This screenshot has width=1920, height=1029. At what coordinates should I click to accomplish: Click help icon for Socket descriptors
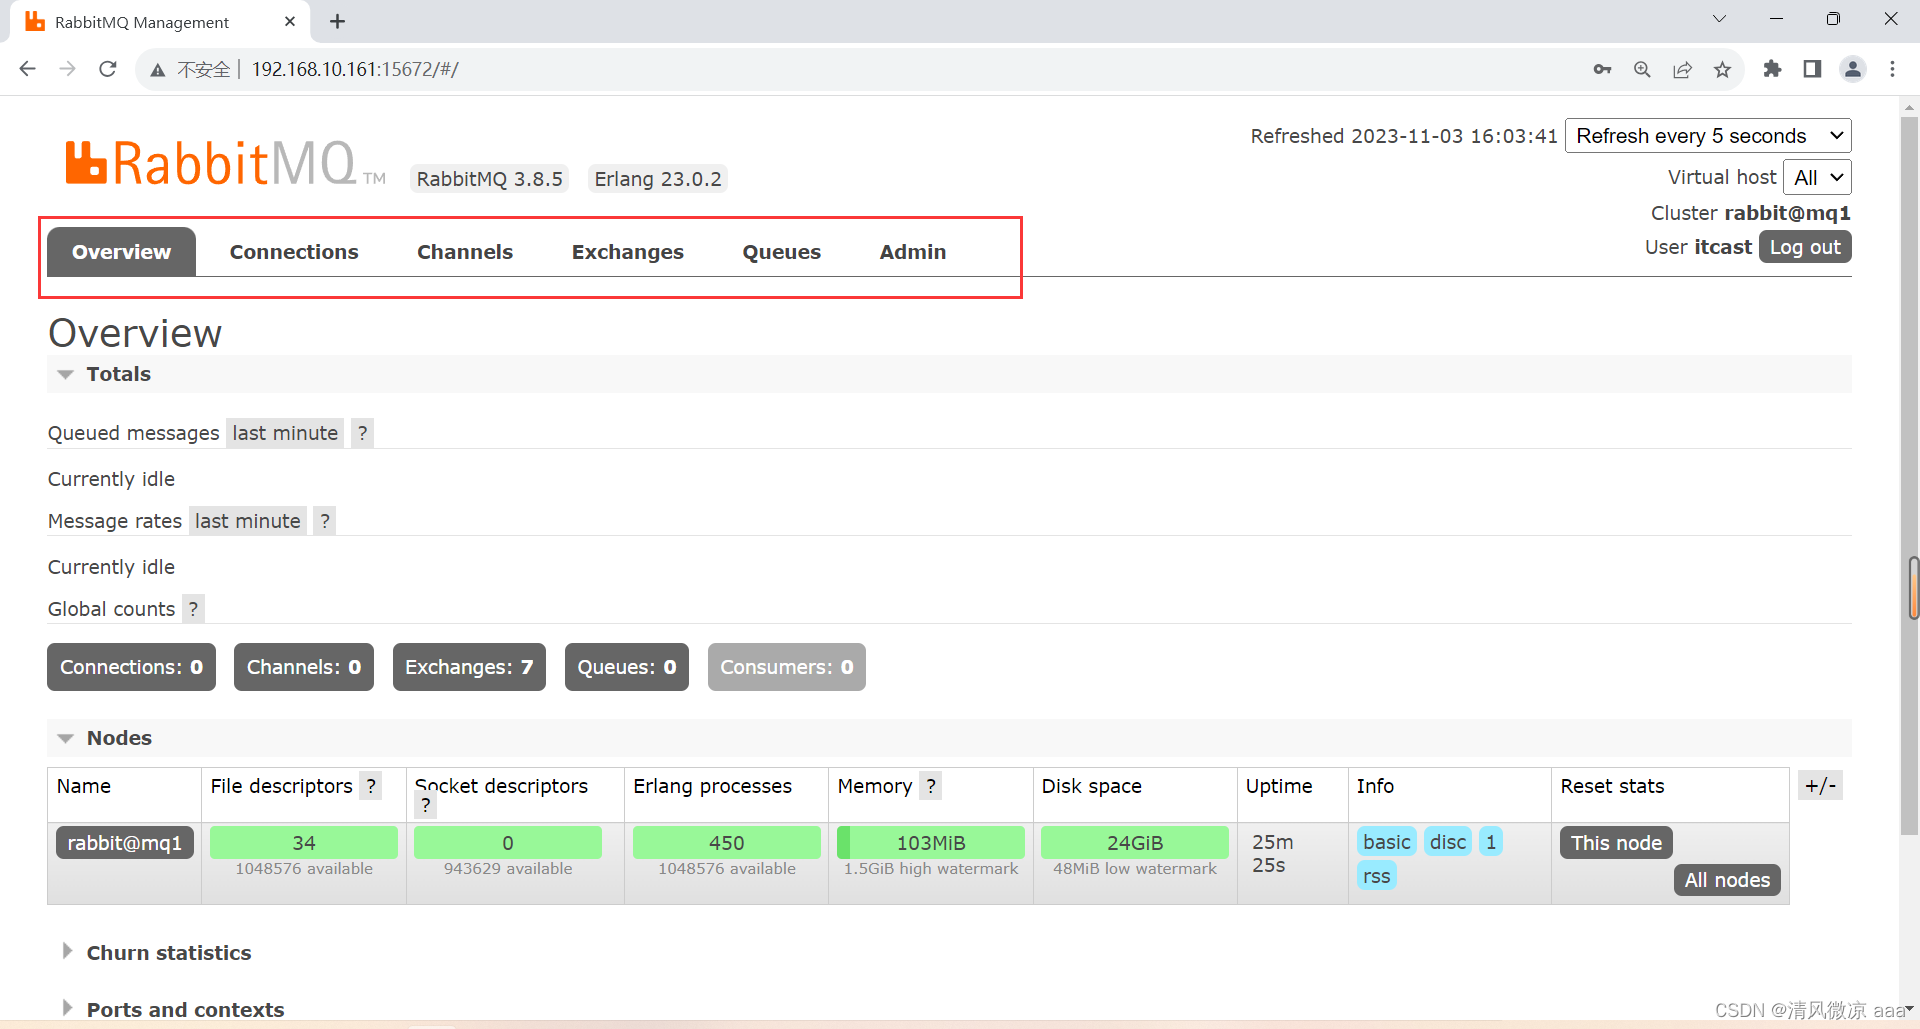(x=425, y=805)
